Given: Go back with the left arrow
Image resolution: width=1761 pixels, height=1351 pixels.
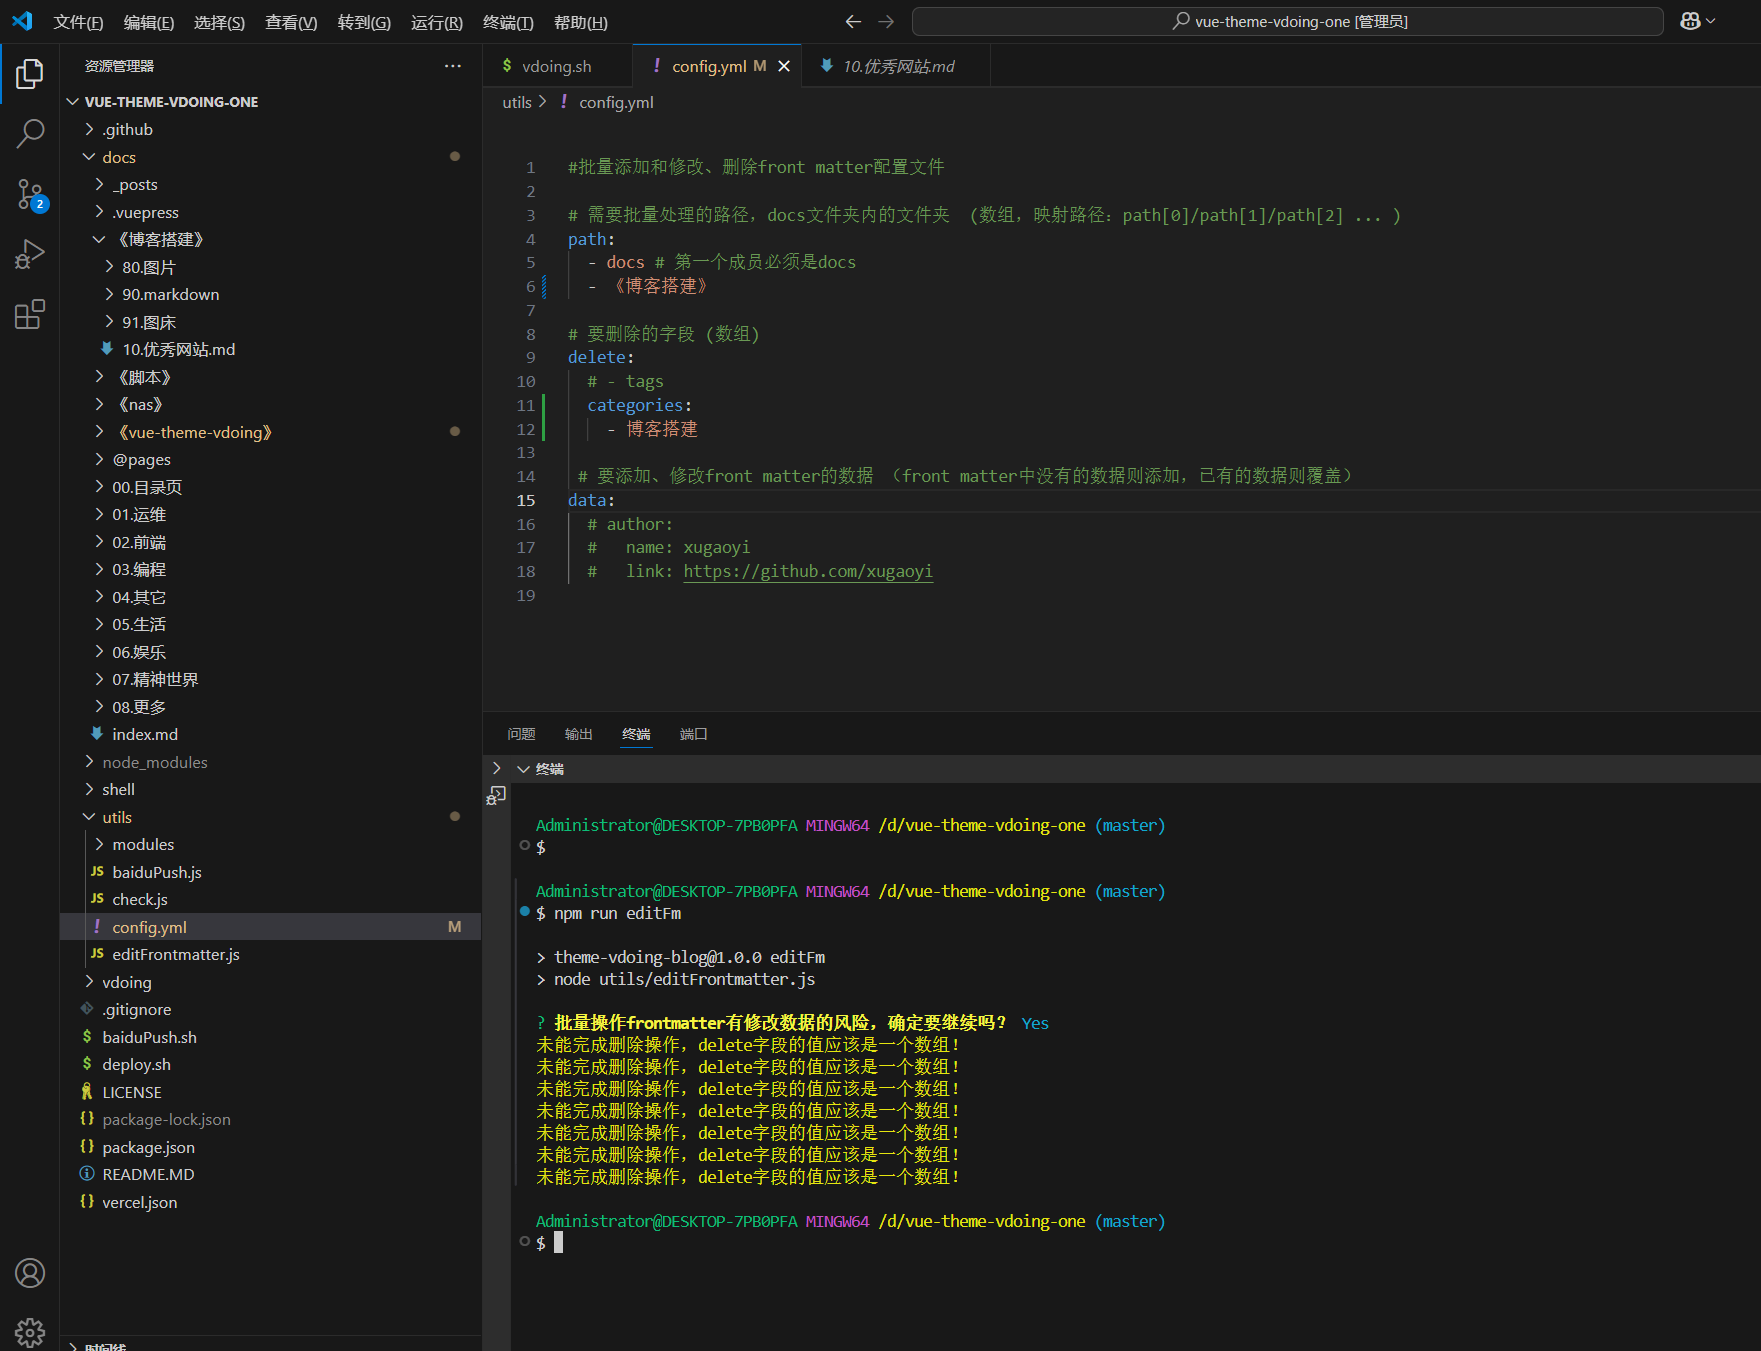Looking at the screenshot, I should (853, 21).
